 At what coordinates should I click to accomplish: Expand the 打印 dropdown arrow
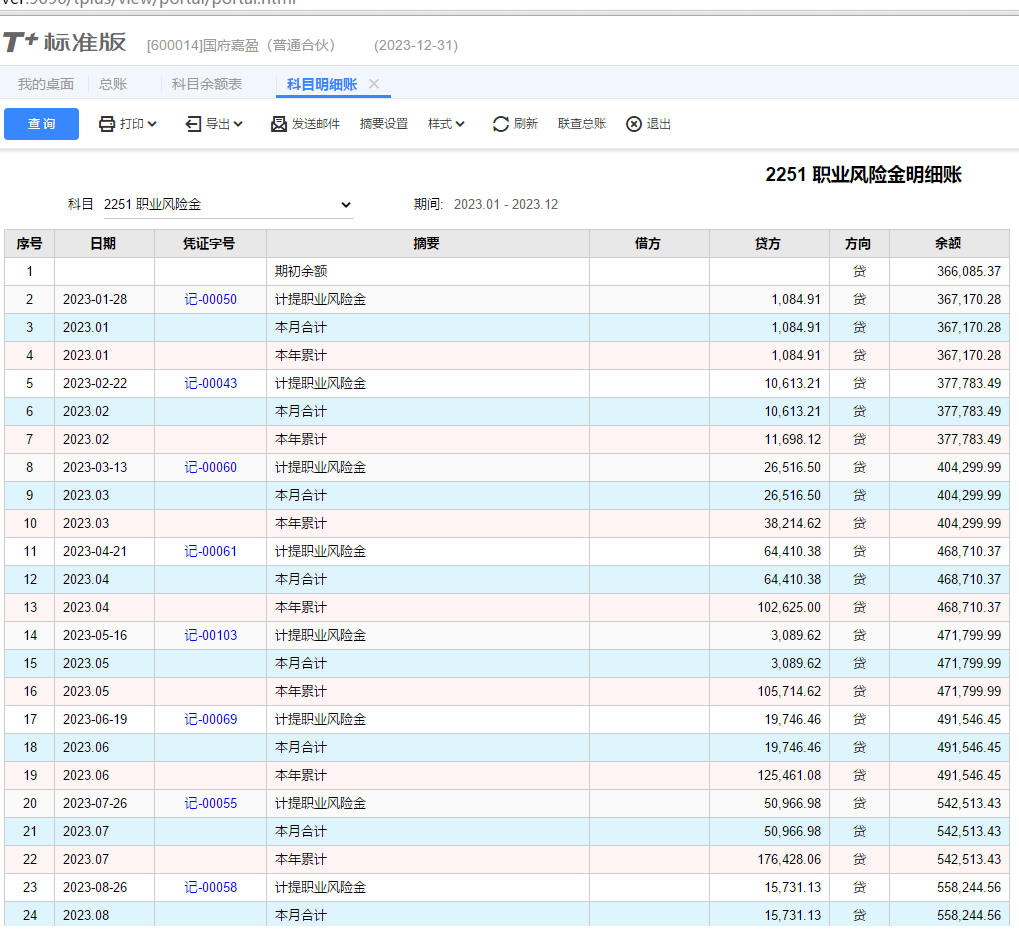click(x=152, y=124)
